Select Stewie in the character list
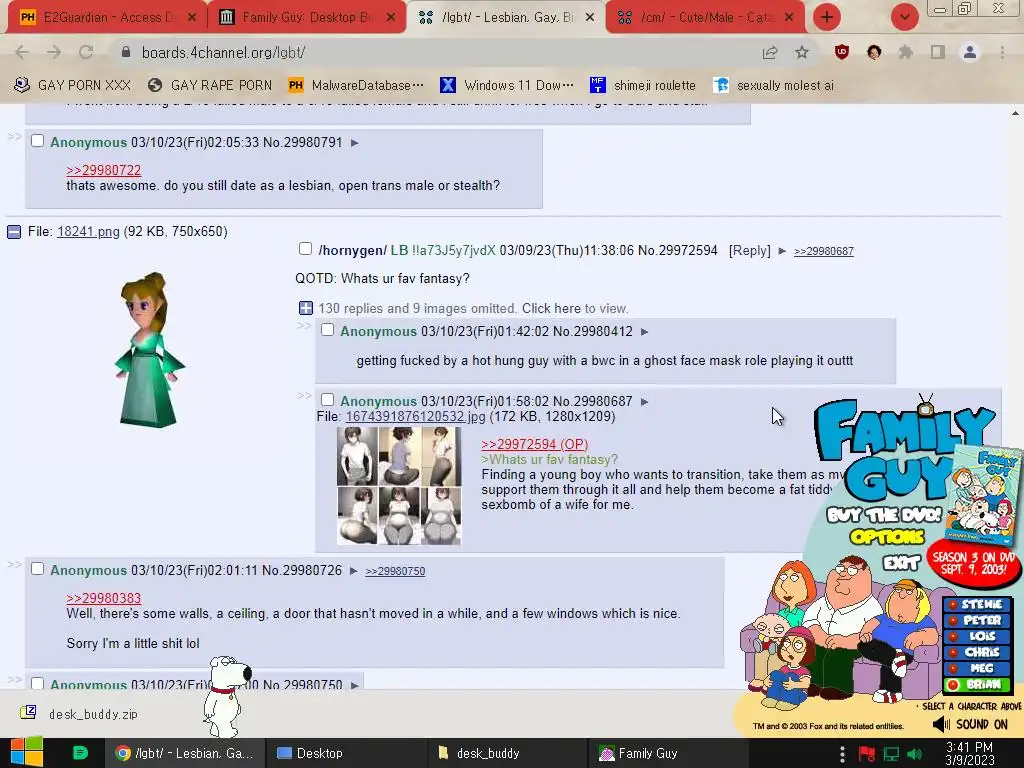1024x768 pixels. 976,605
